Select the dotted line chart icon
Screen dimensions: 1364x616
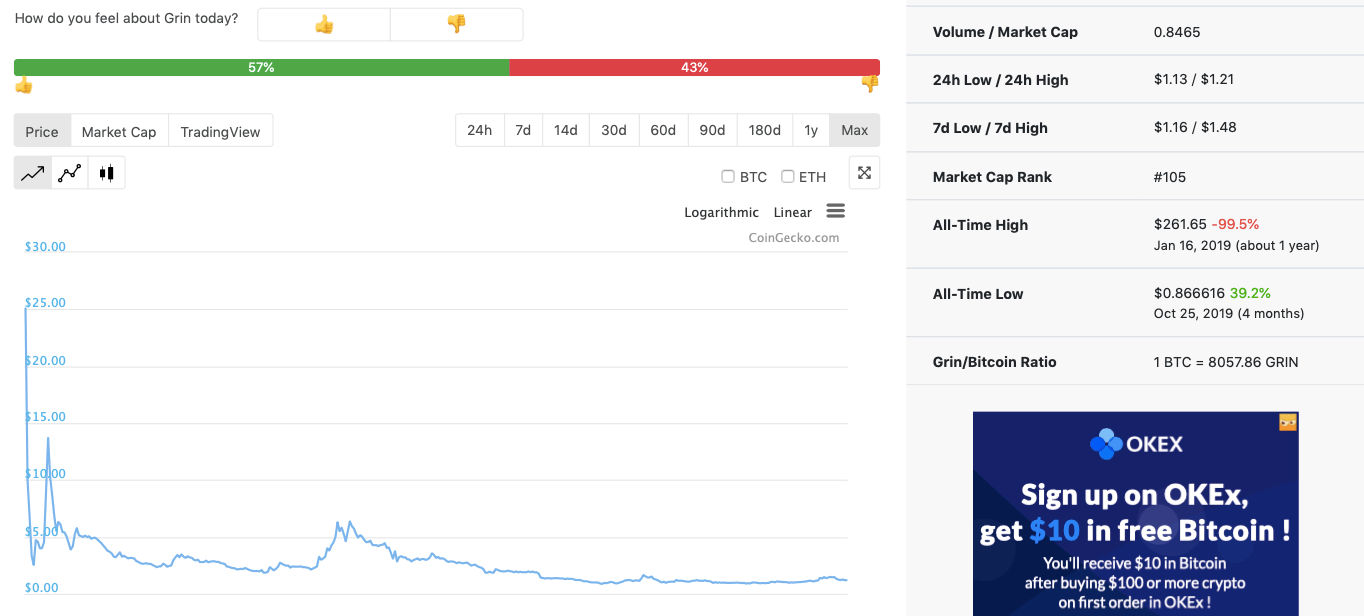coord(70,173)
